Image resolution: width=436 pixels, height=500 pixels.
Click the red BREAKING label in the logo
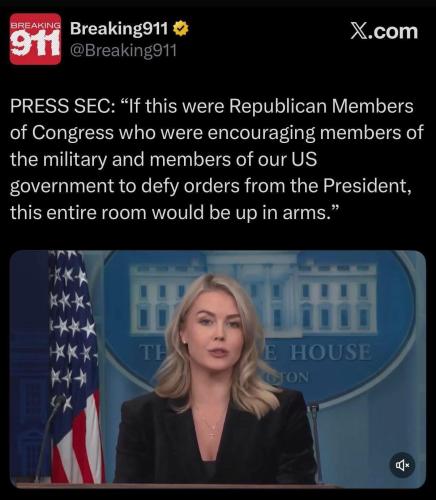tap(35, 25)
